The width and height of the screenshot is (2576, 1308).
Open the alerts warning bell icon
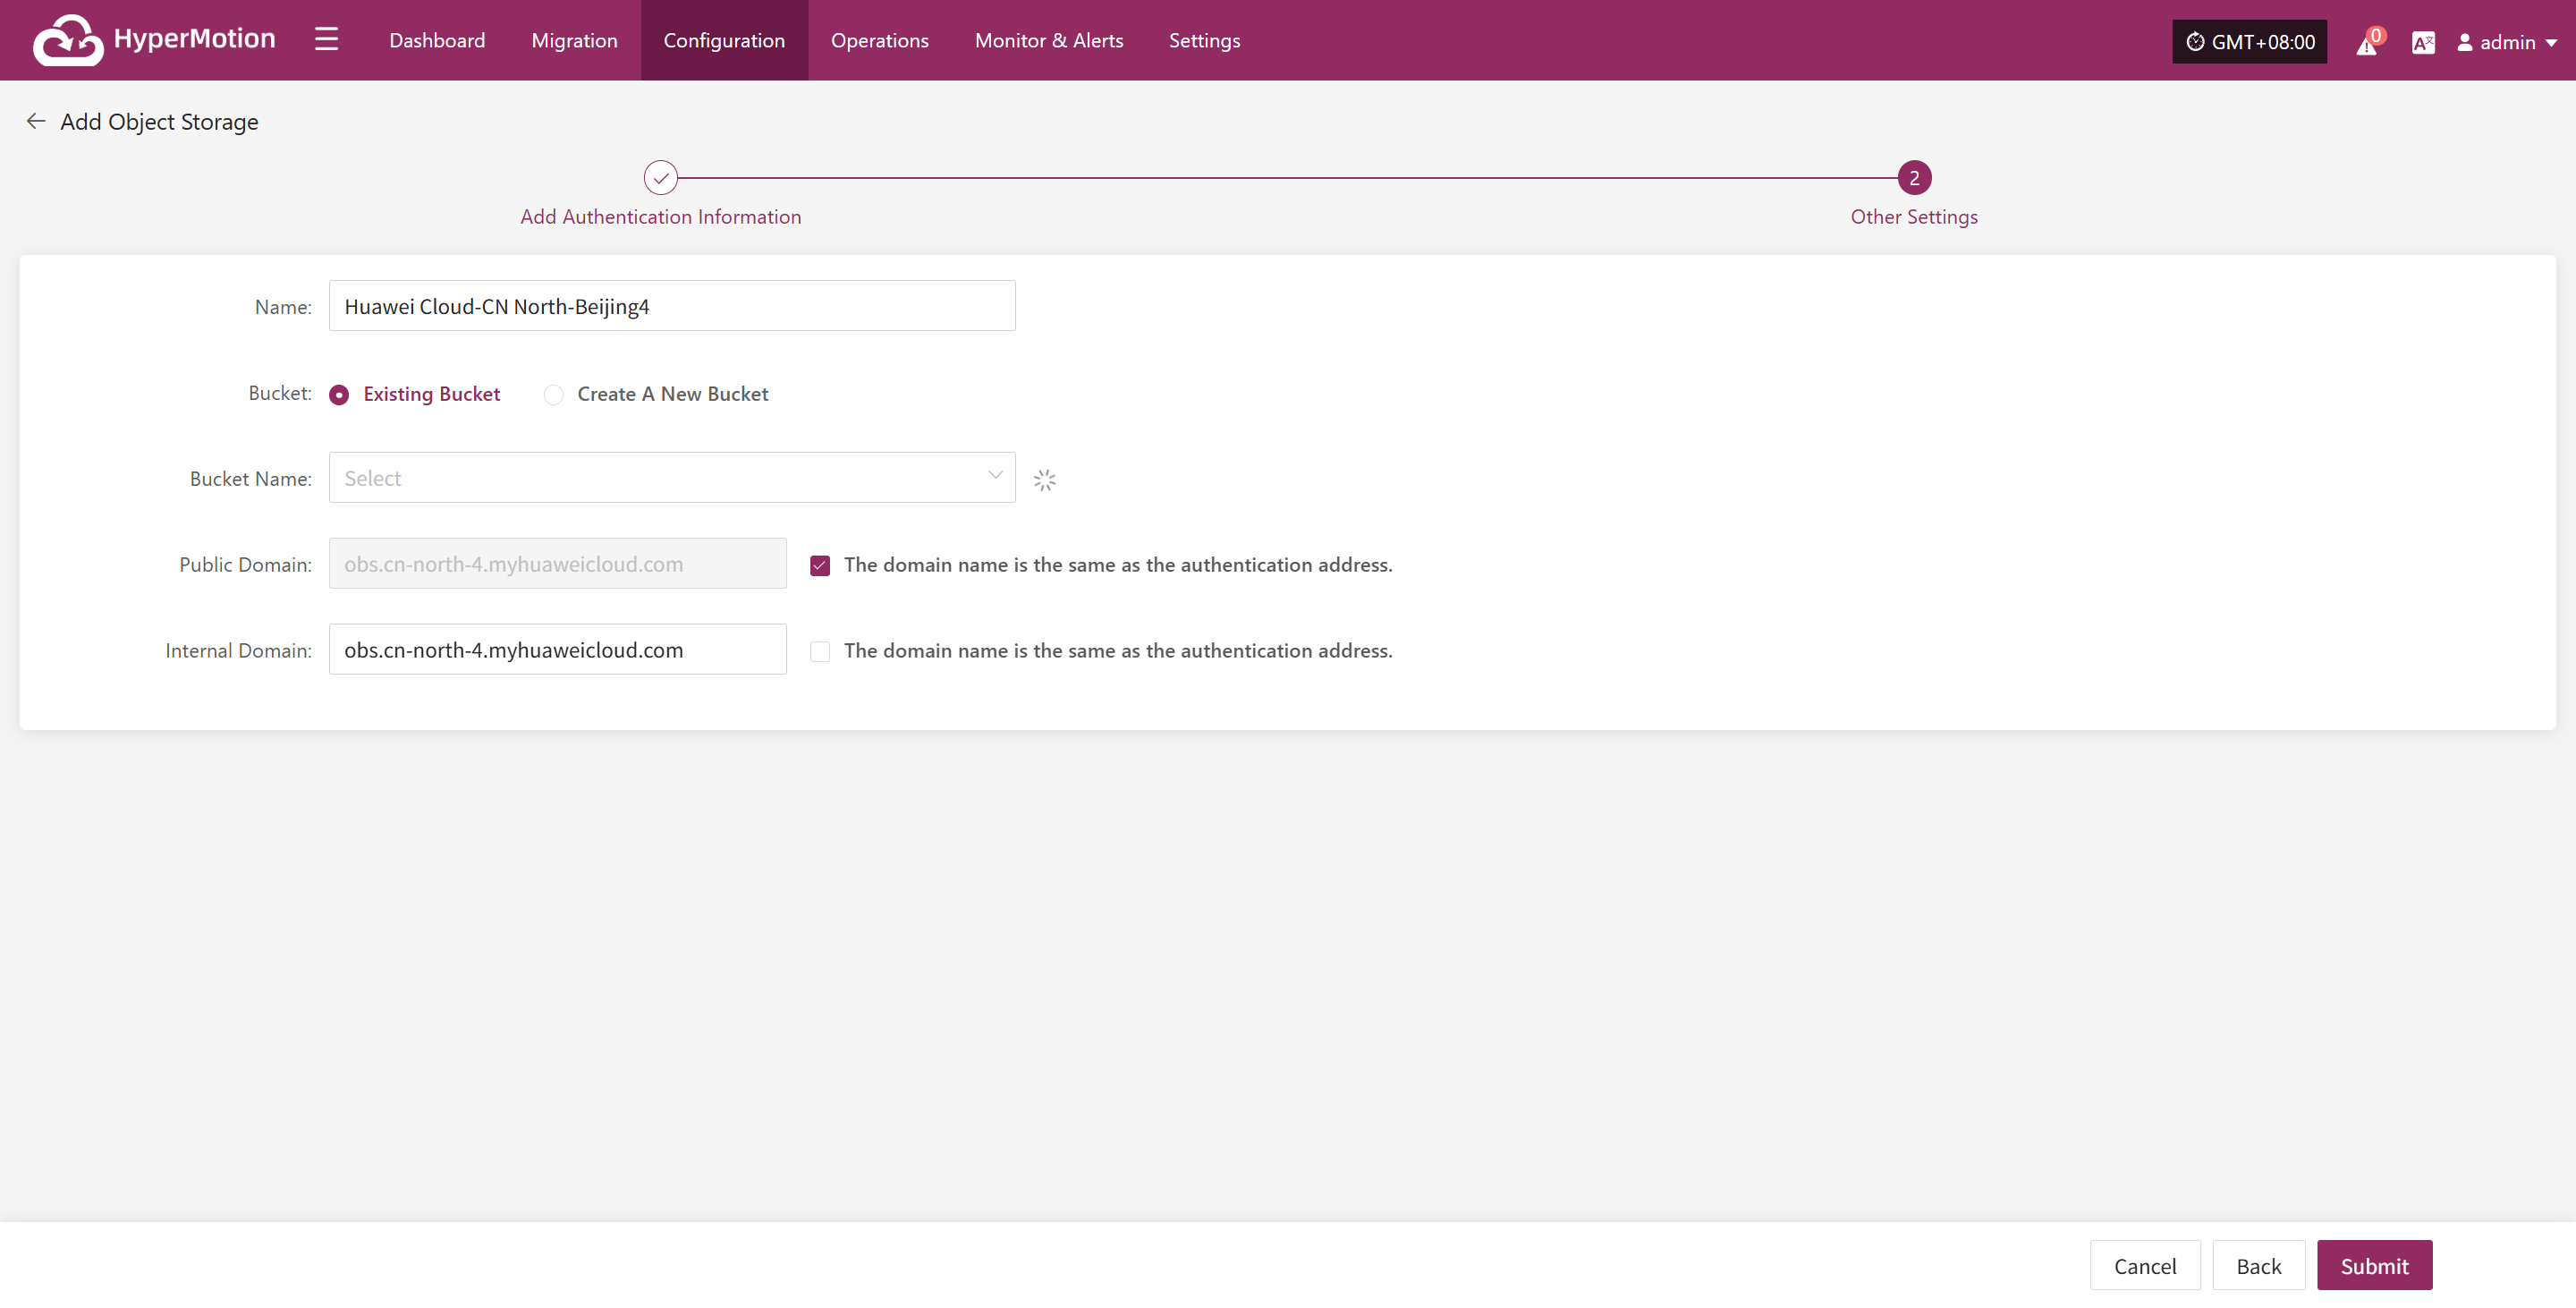click(2367, 43)
